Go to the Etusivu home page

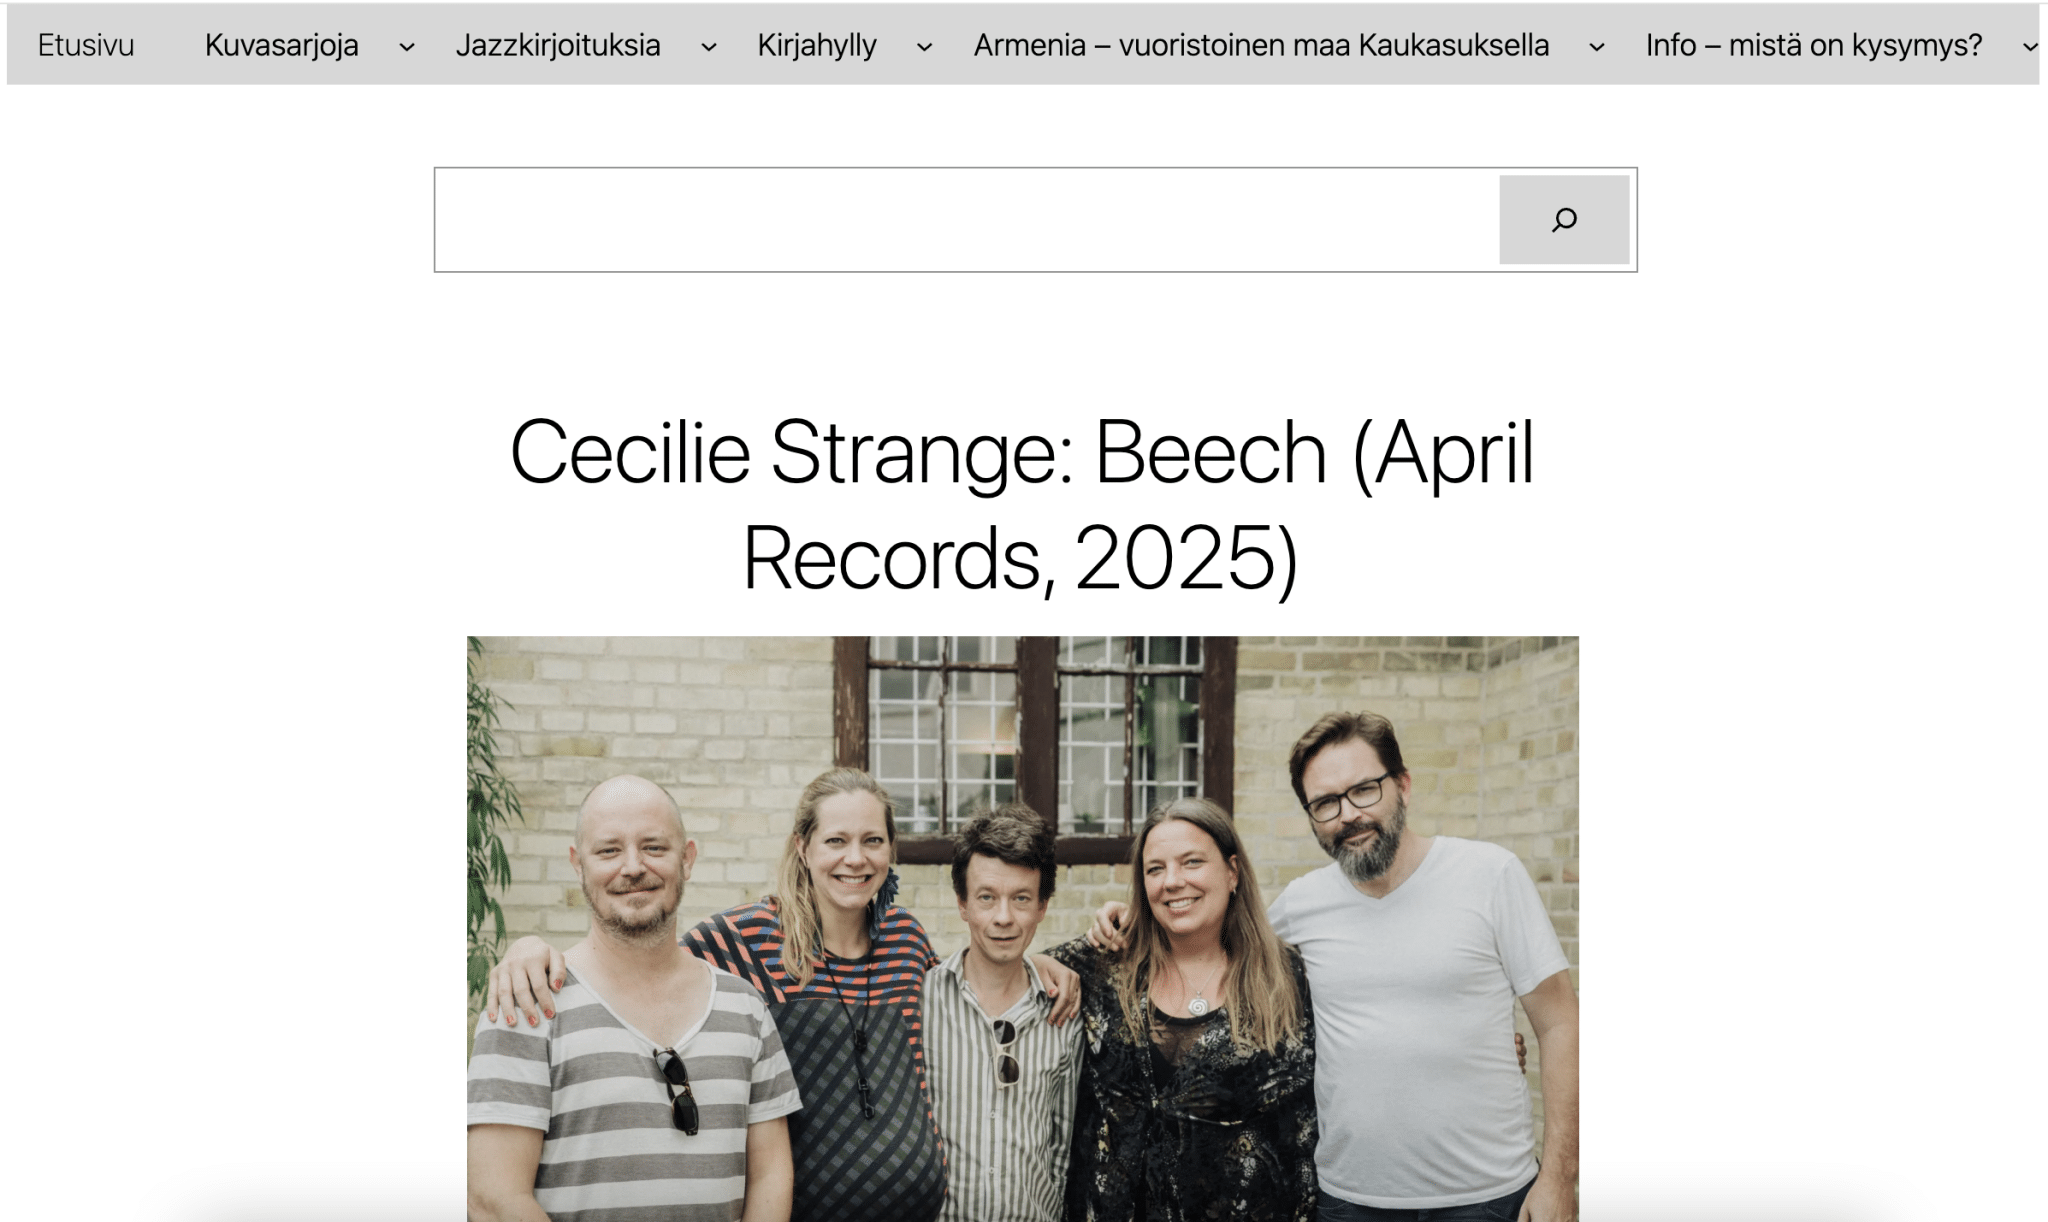86,45
